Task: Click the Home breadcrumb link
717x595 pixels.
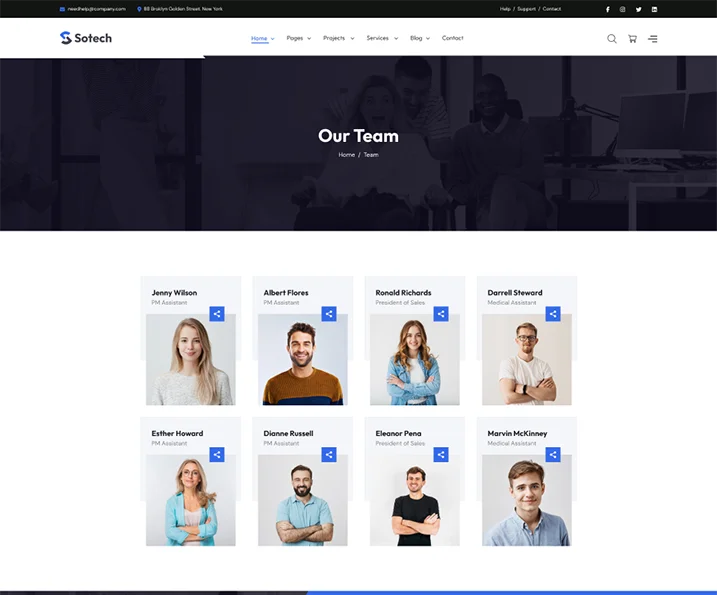Action: tap(346, 155)
